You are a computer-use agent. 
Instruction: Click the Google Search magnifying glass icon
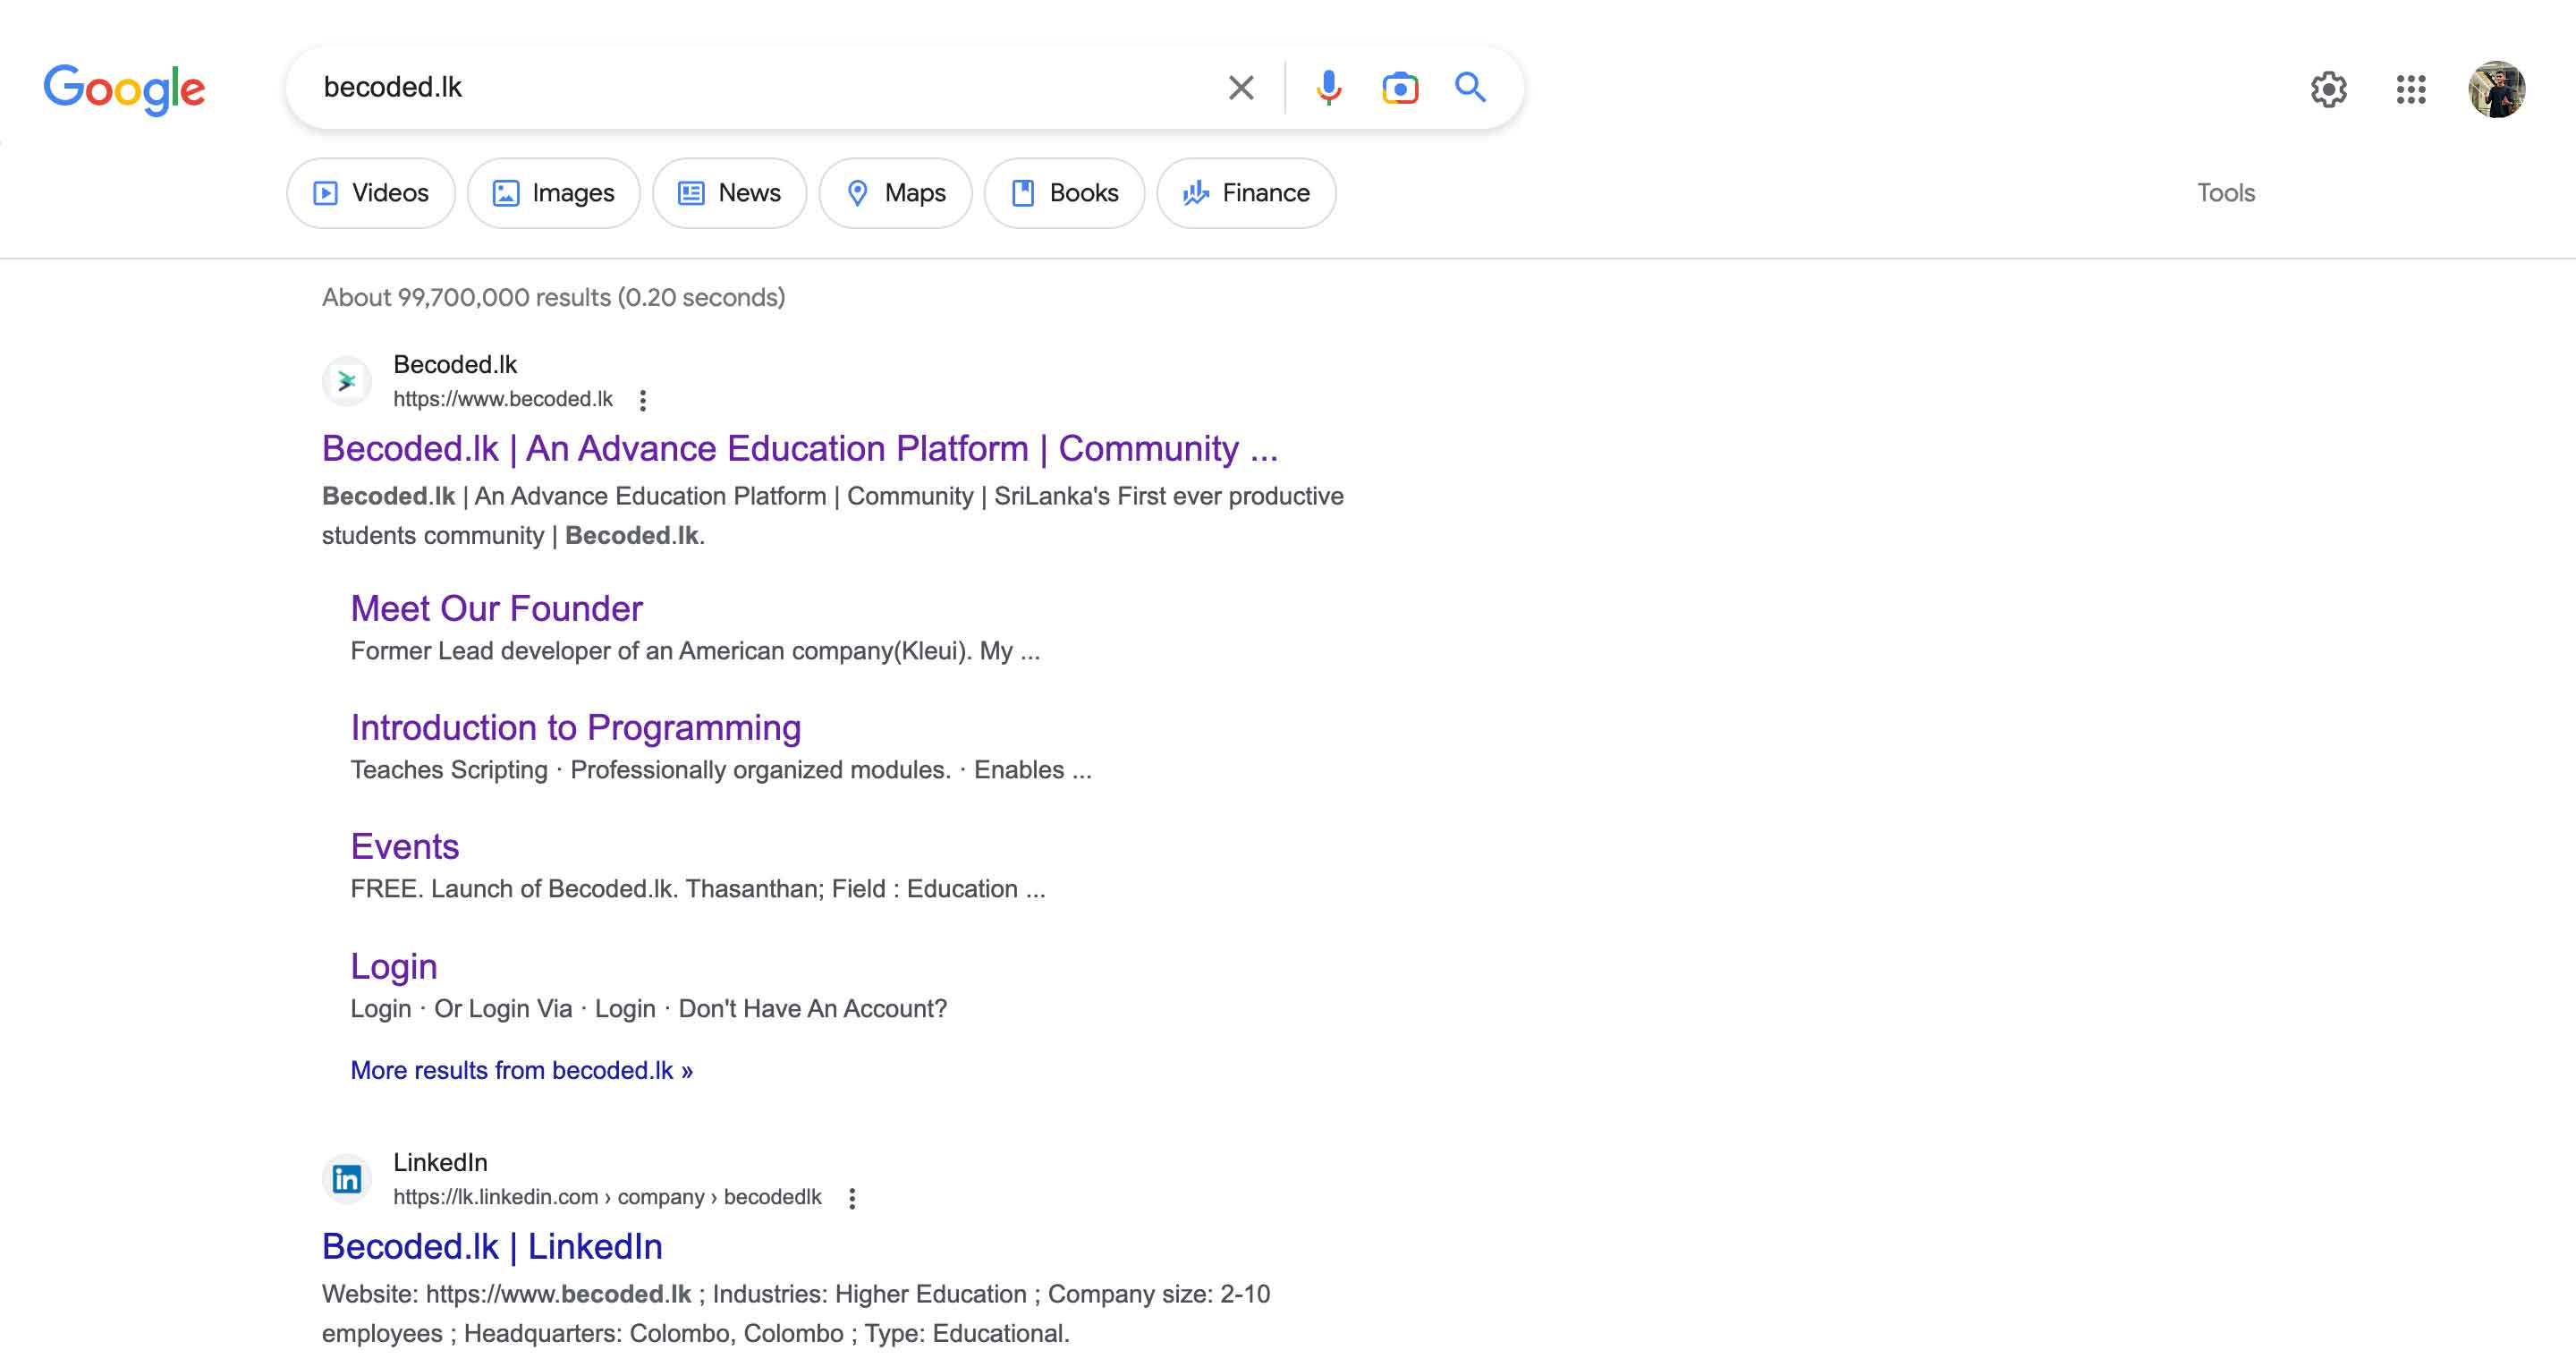coord(1469,87)
